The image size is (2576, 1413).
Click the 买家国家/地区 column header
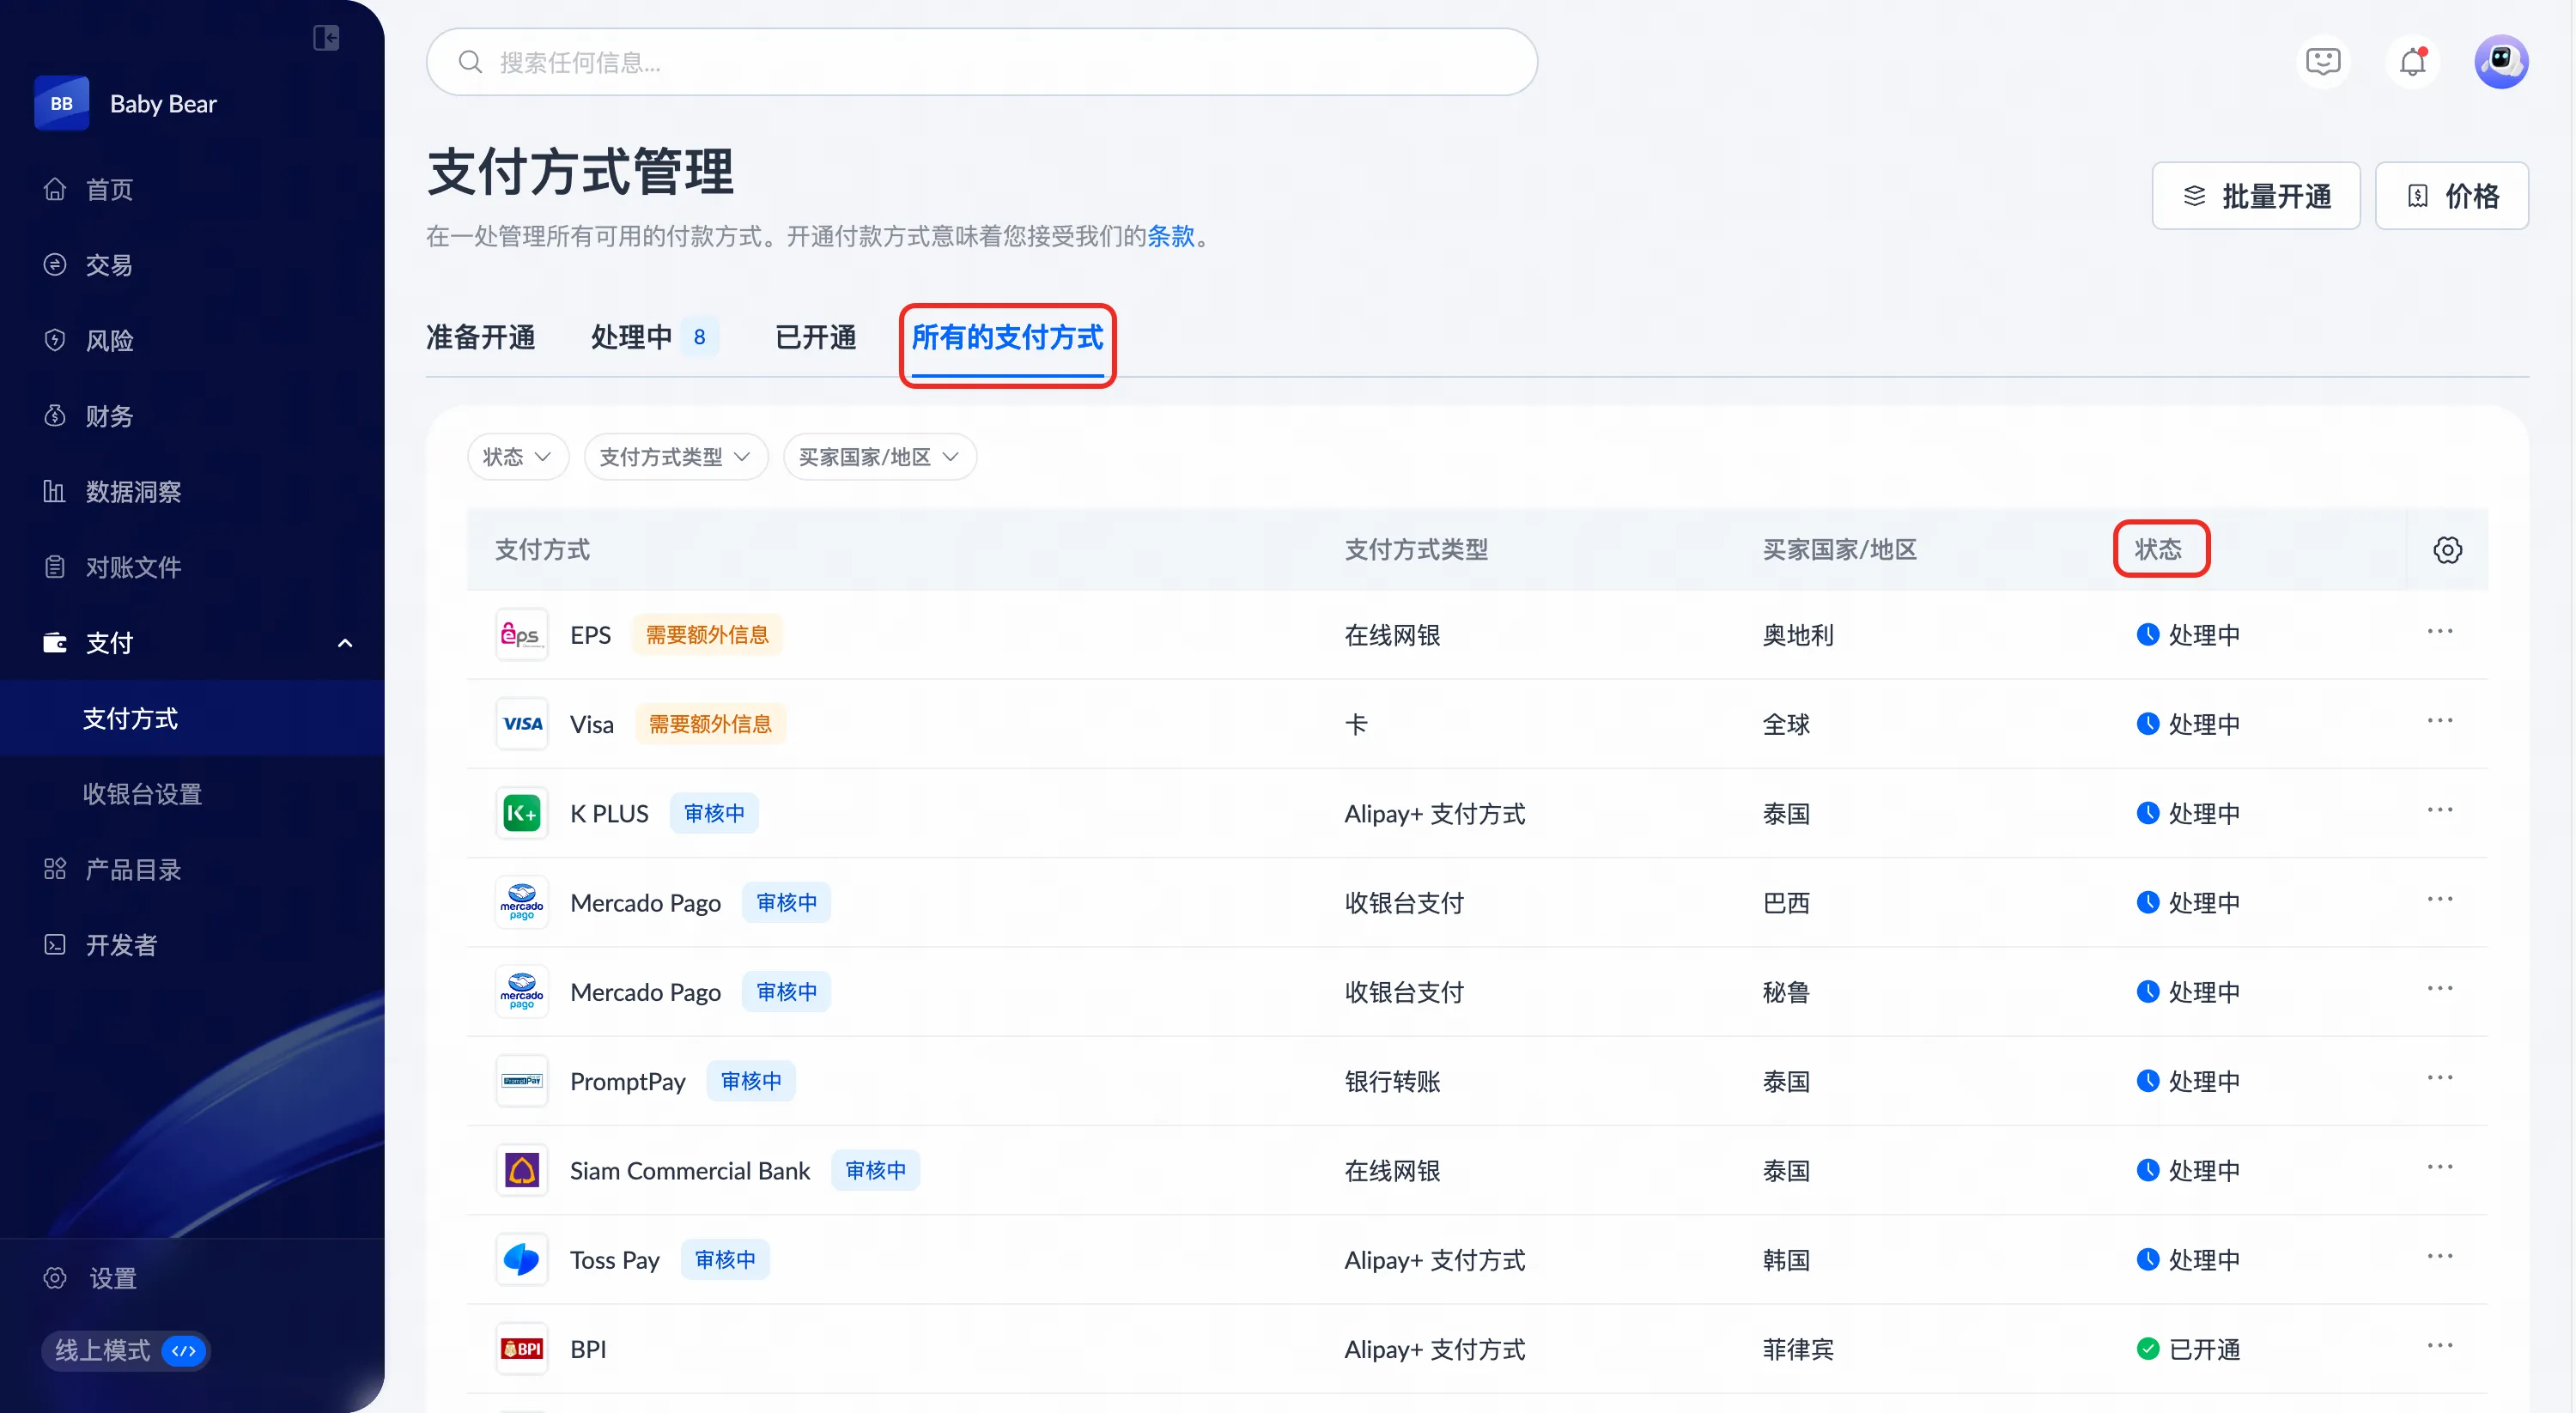click(x=1839, y=549)
